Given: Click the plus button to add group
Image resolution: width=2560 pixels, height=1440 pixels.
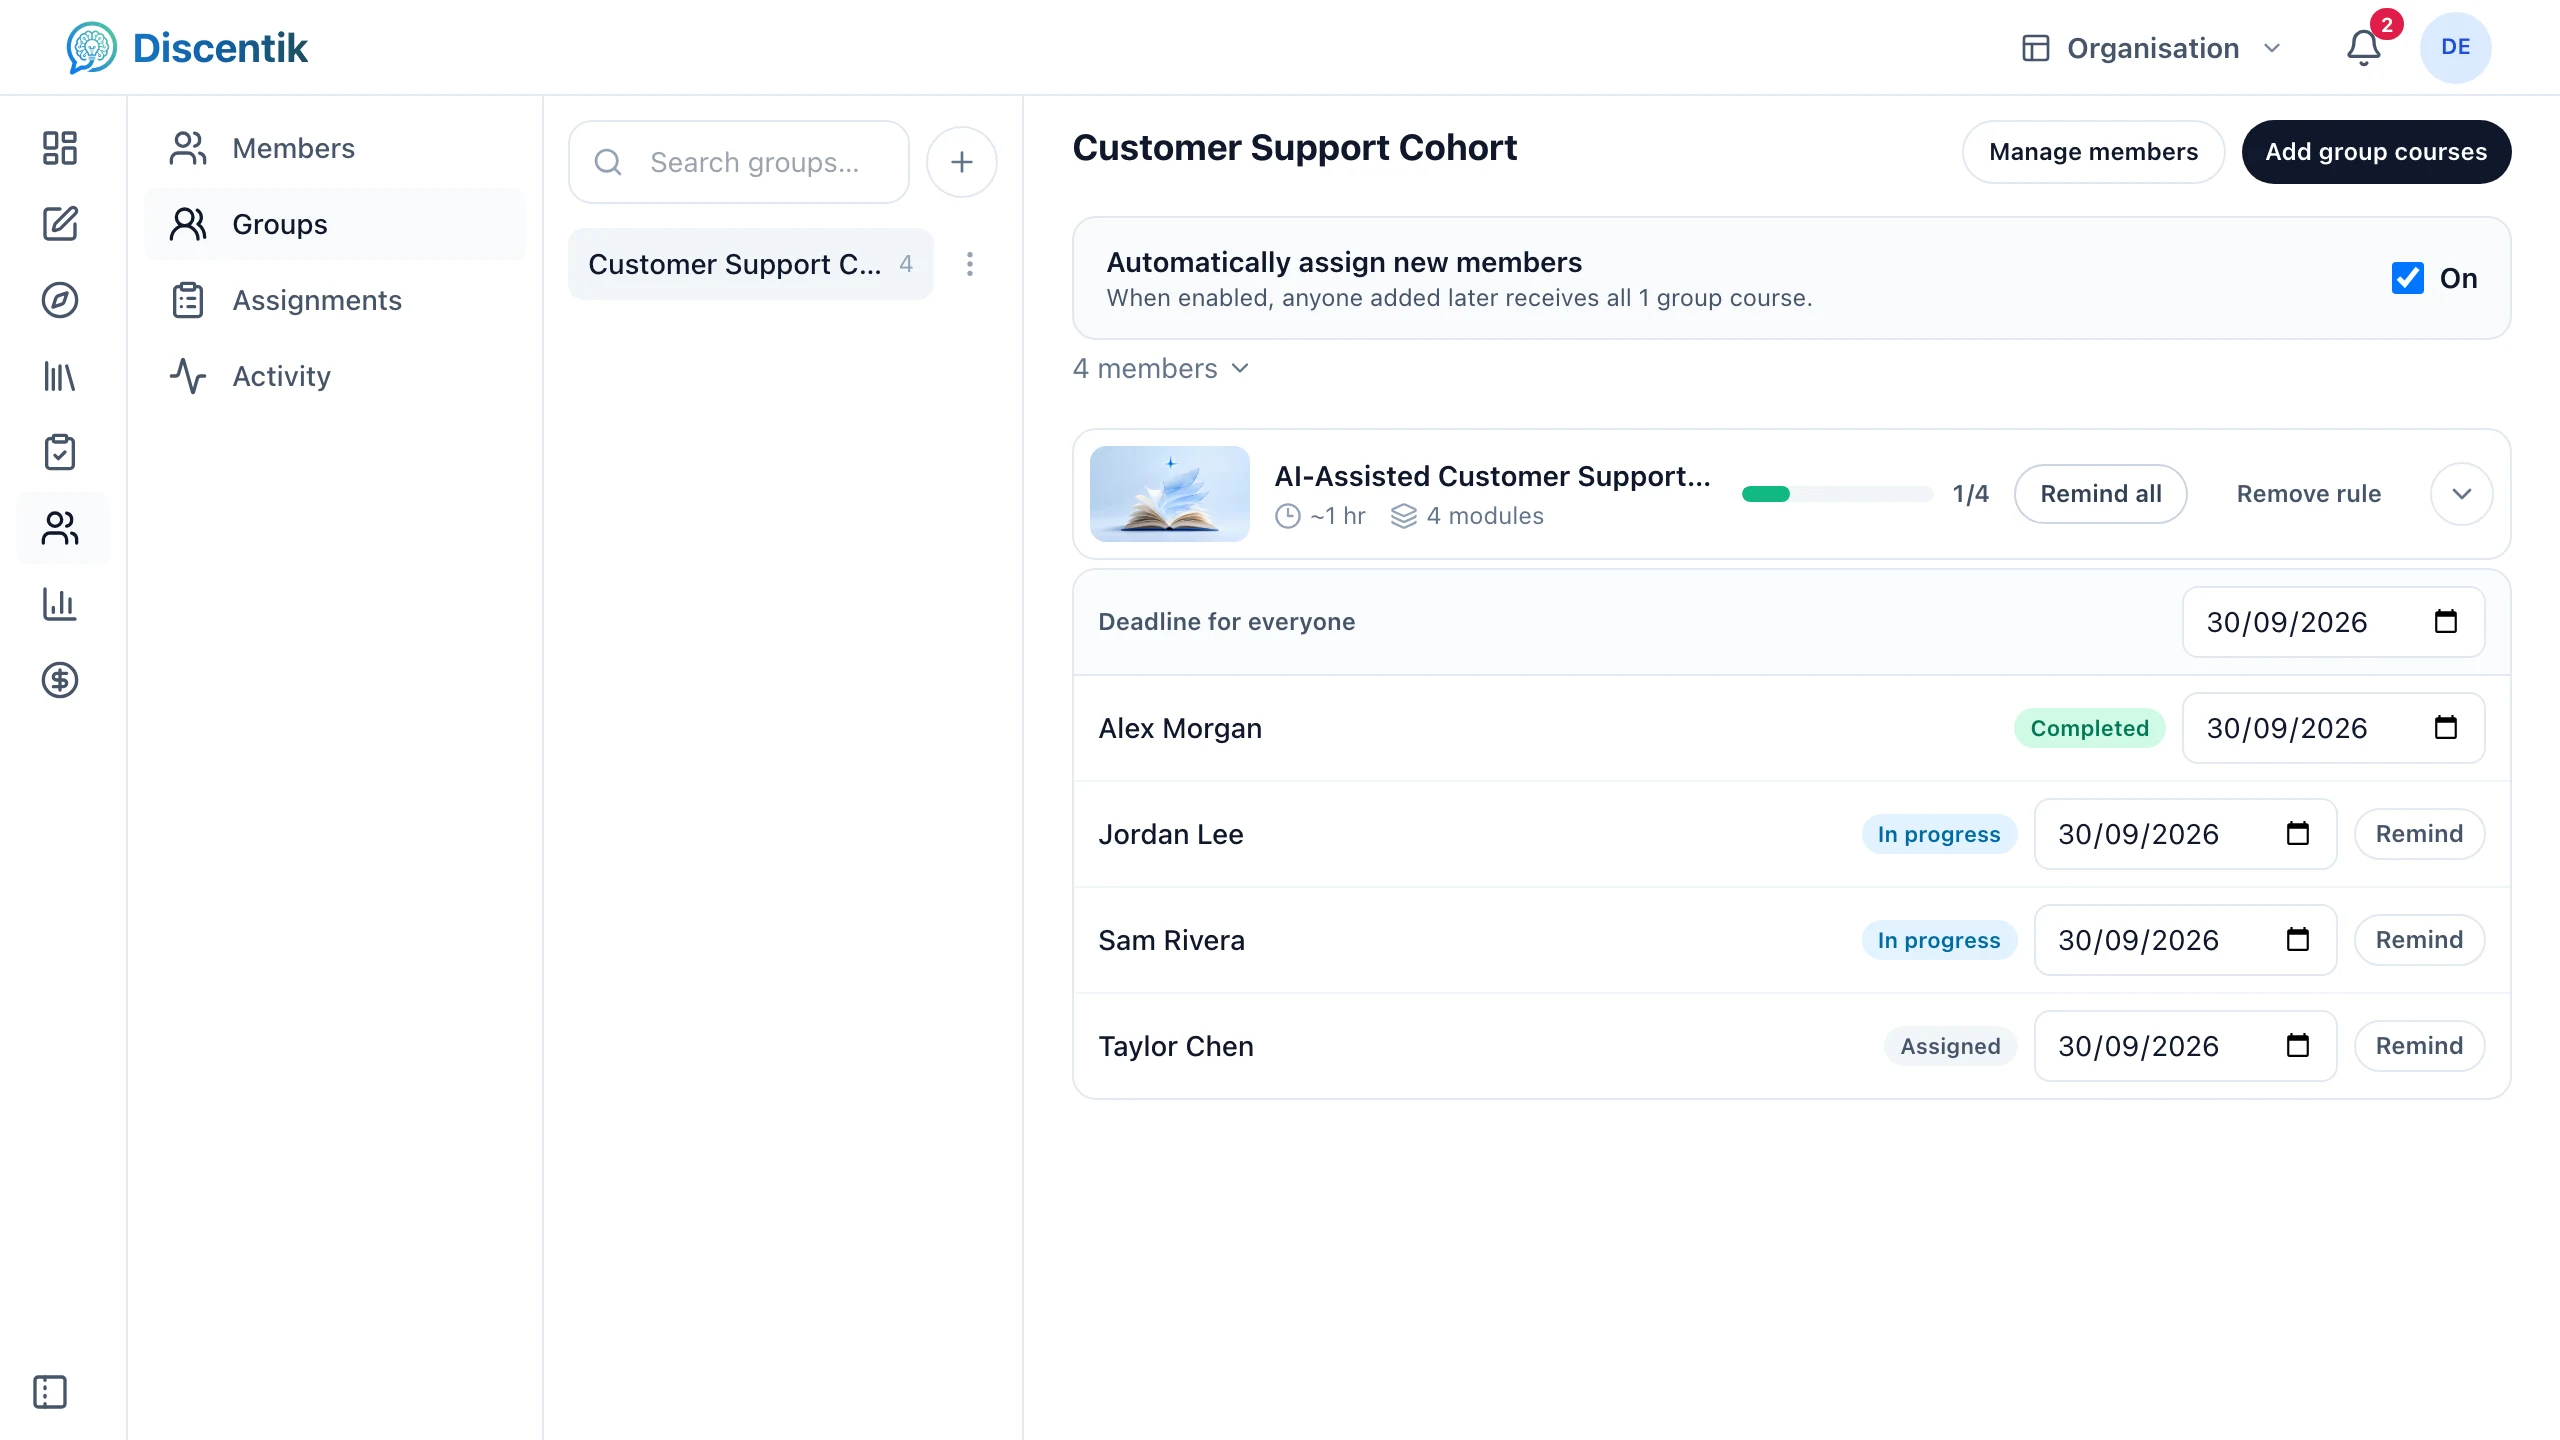Looking at the screenshot, I should pyautogui.click(x=961, y=162).
